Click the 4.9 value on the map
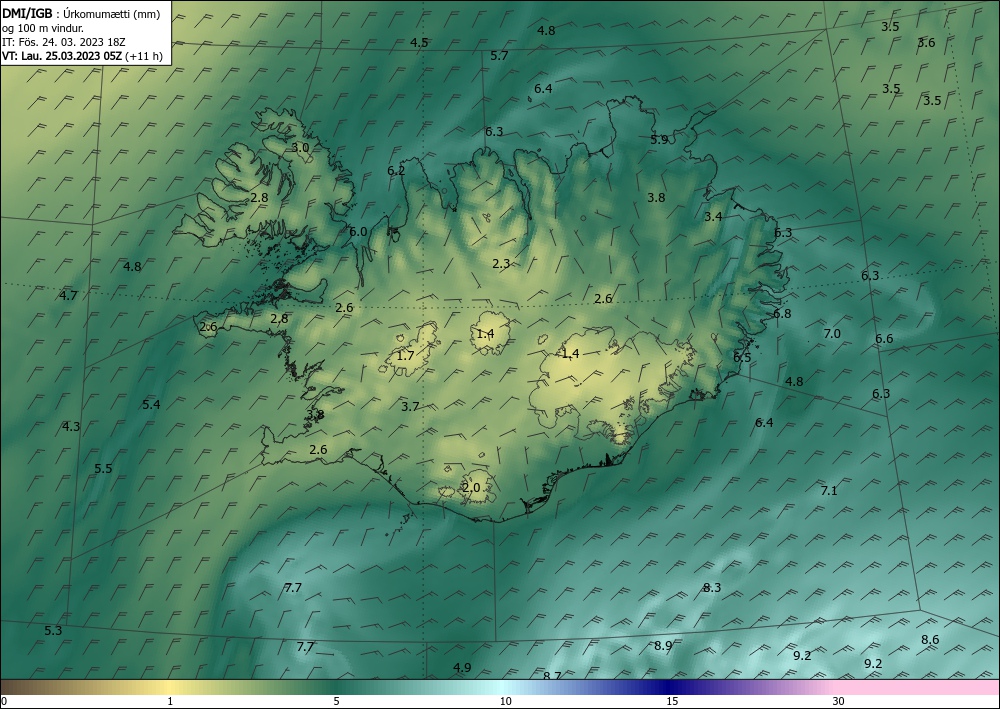 pyautogui.click(x=462, y=668)
